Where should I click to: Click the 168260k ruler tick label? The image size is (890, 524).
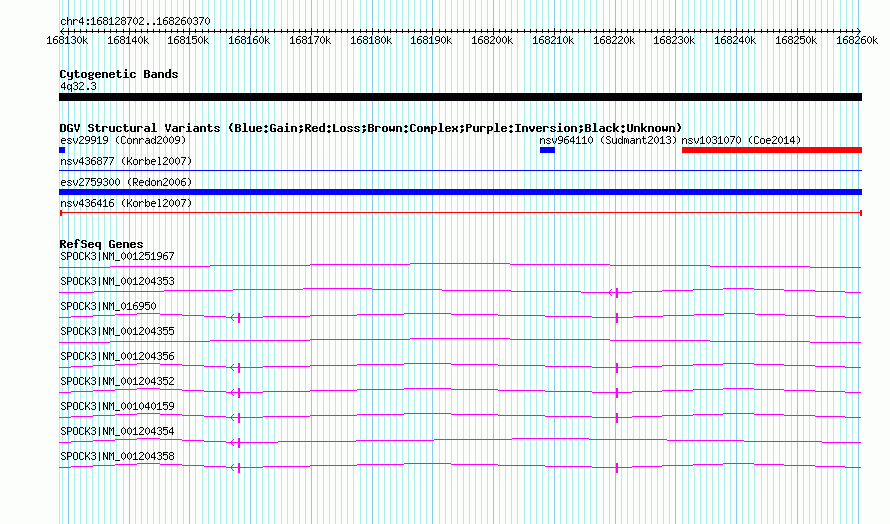point(857,40)
